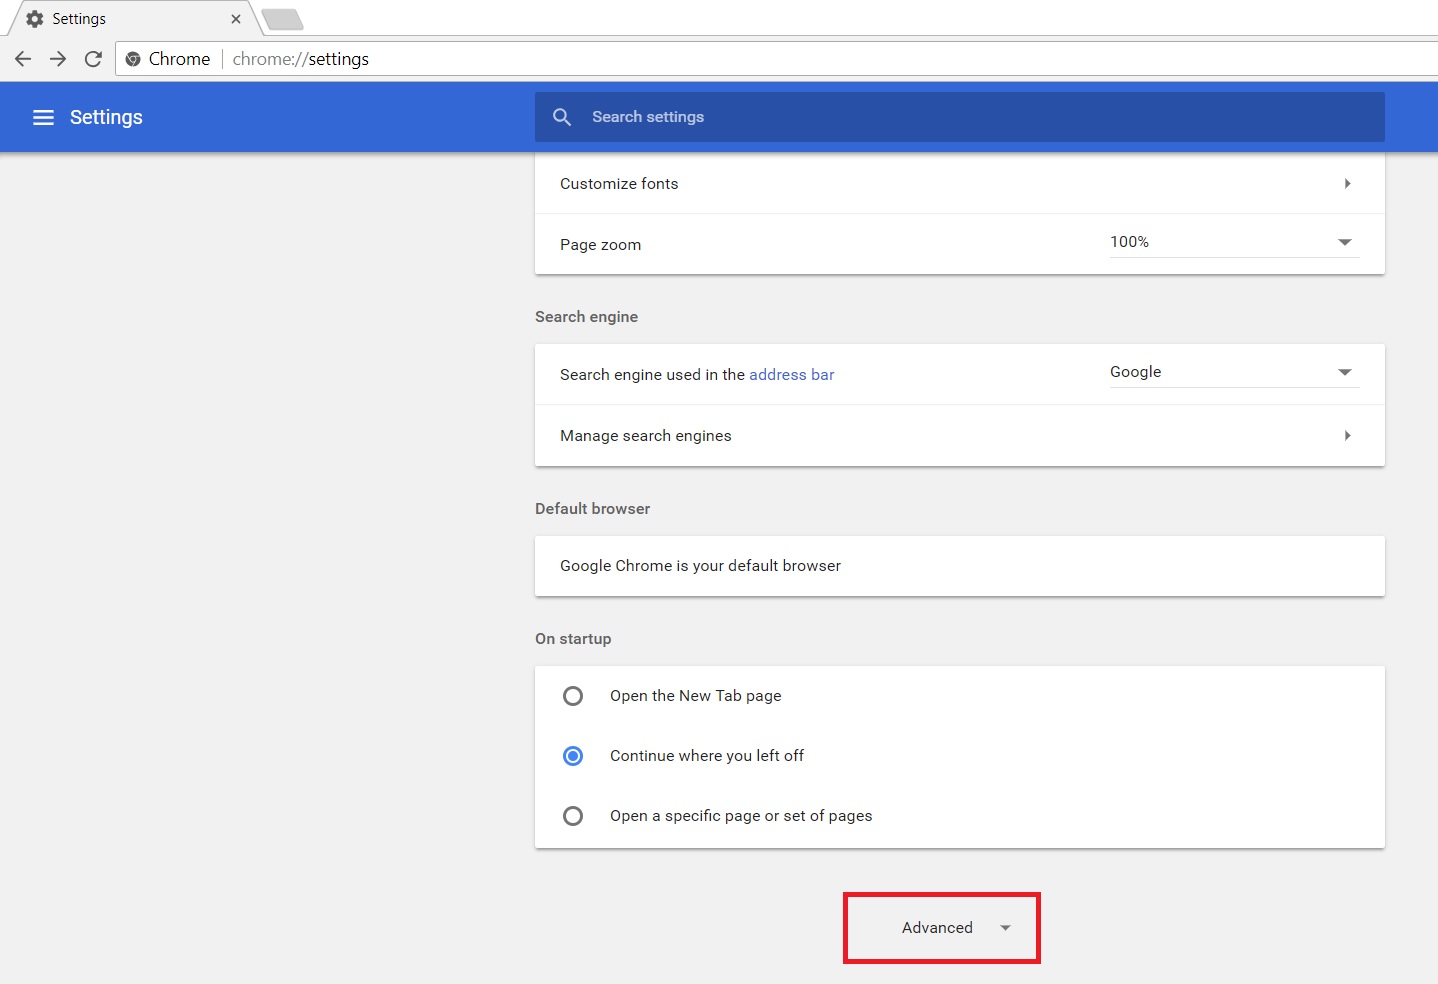The image size is (1438, 984).
Task: Open Manage search engines
Action: (x=960, y=435)
